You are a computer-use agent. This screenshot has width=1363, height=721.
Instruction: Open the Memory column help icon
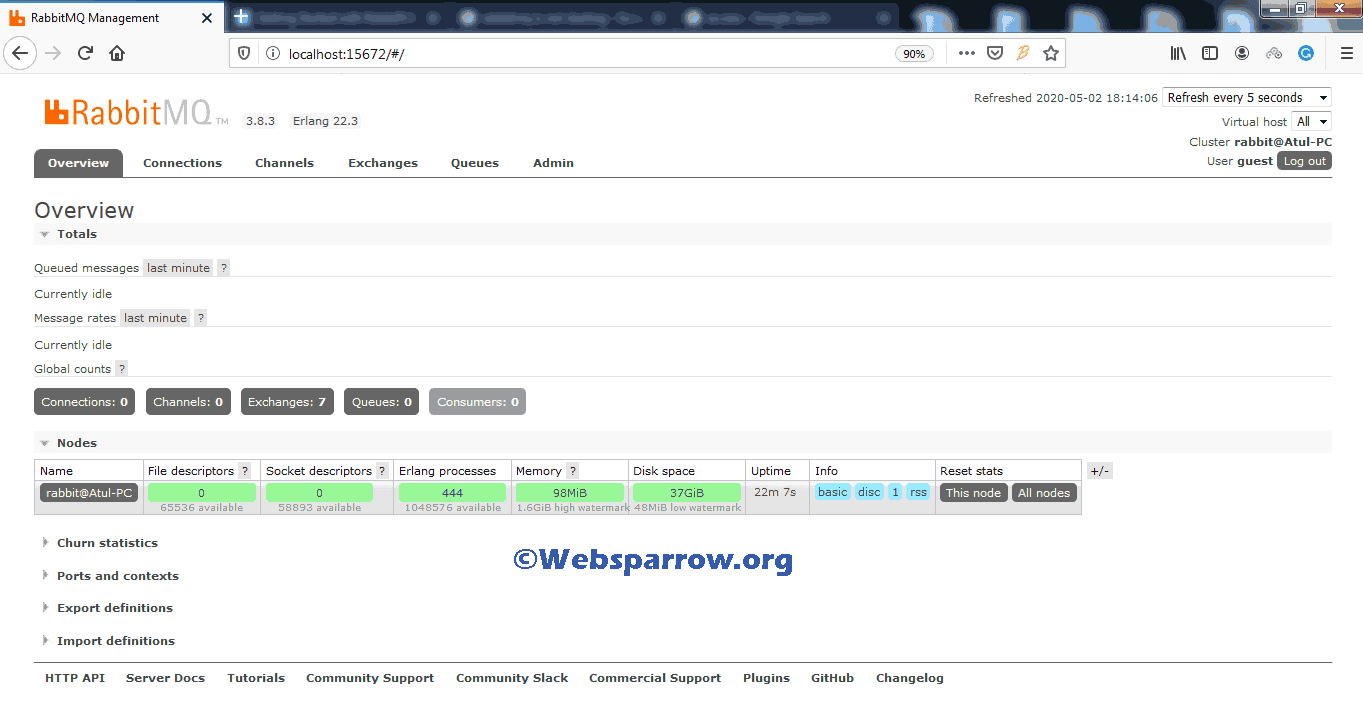tap(571, 471)
